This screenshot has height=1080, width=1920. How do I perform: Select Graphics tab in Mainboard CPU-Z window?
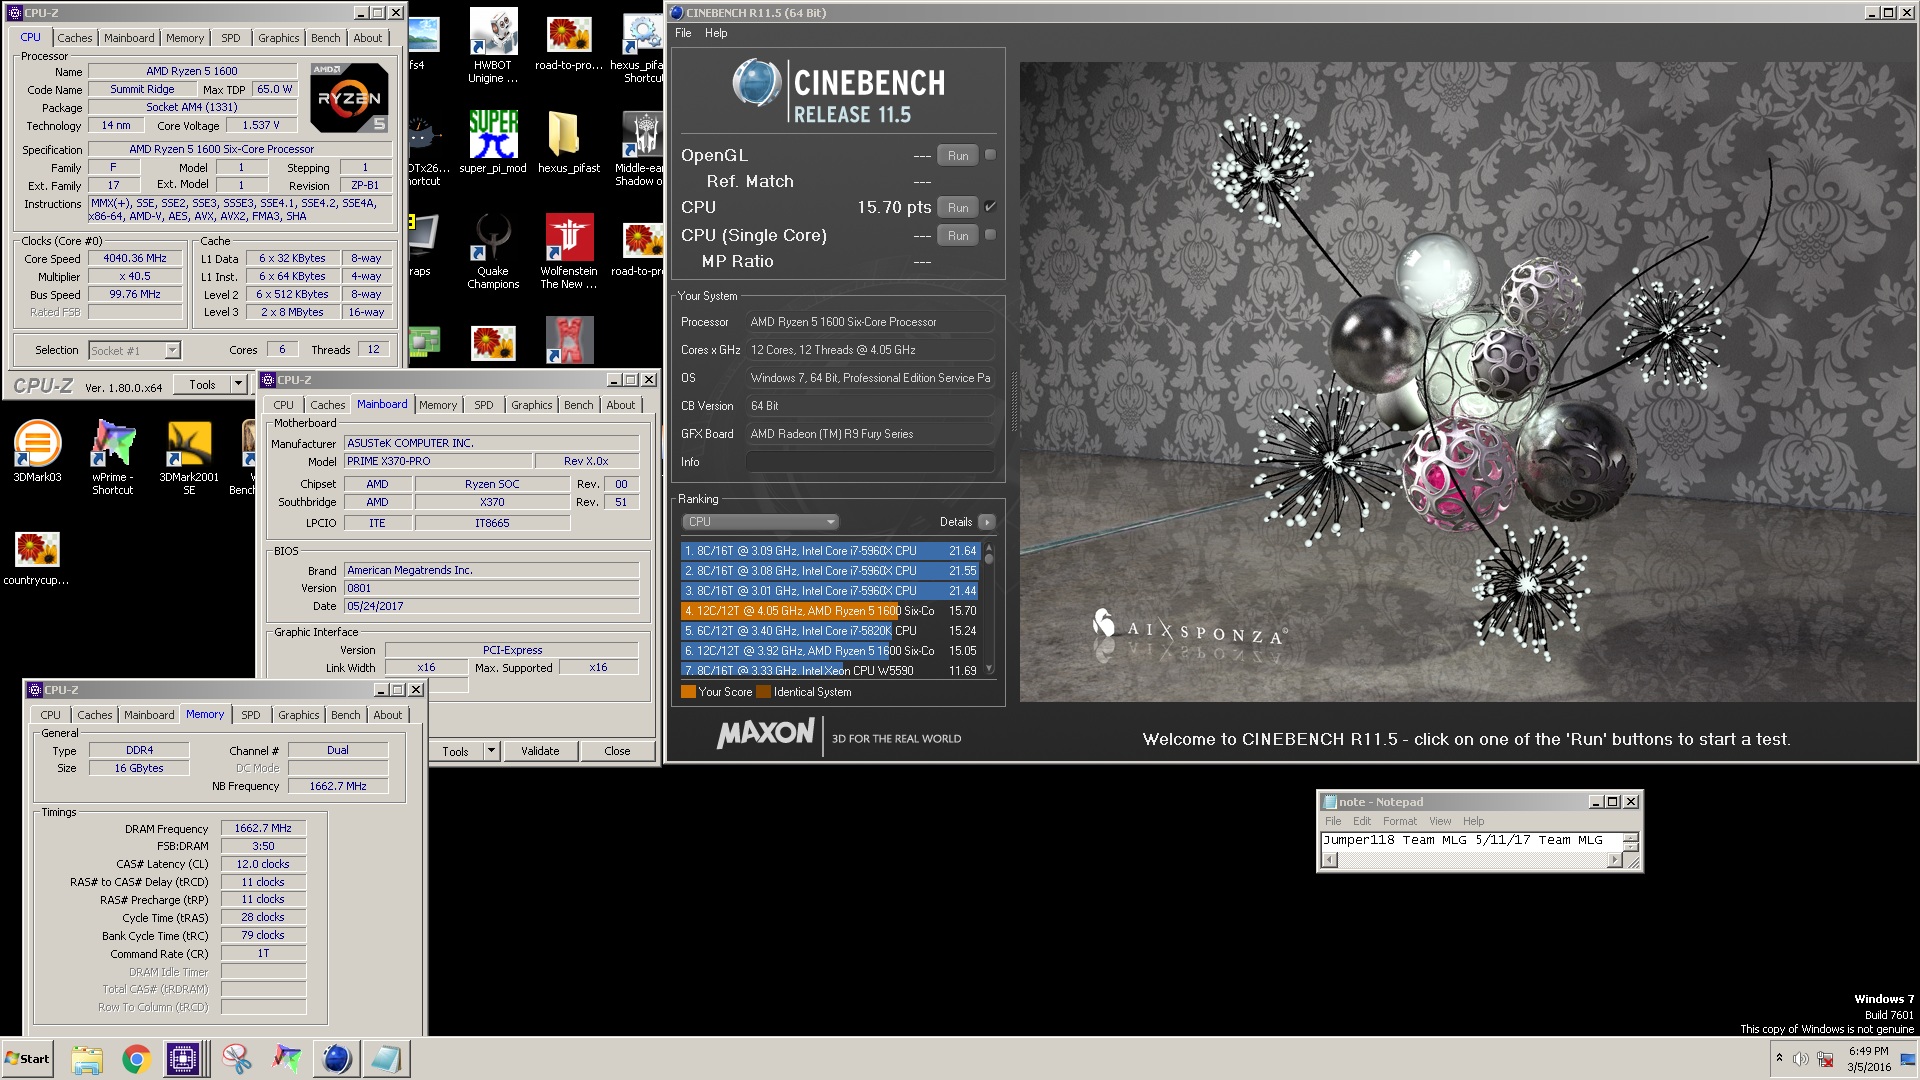coord(531,405)
